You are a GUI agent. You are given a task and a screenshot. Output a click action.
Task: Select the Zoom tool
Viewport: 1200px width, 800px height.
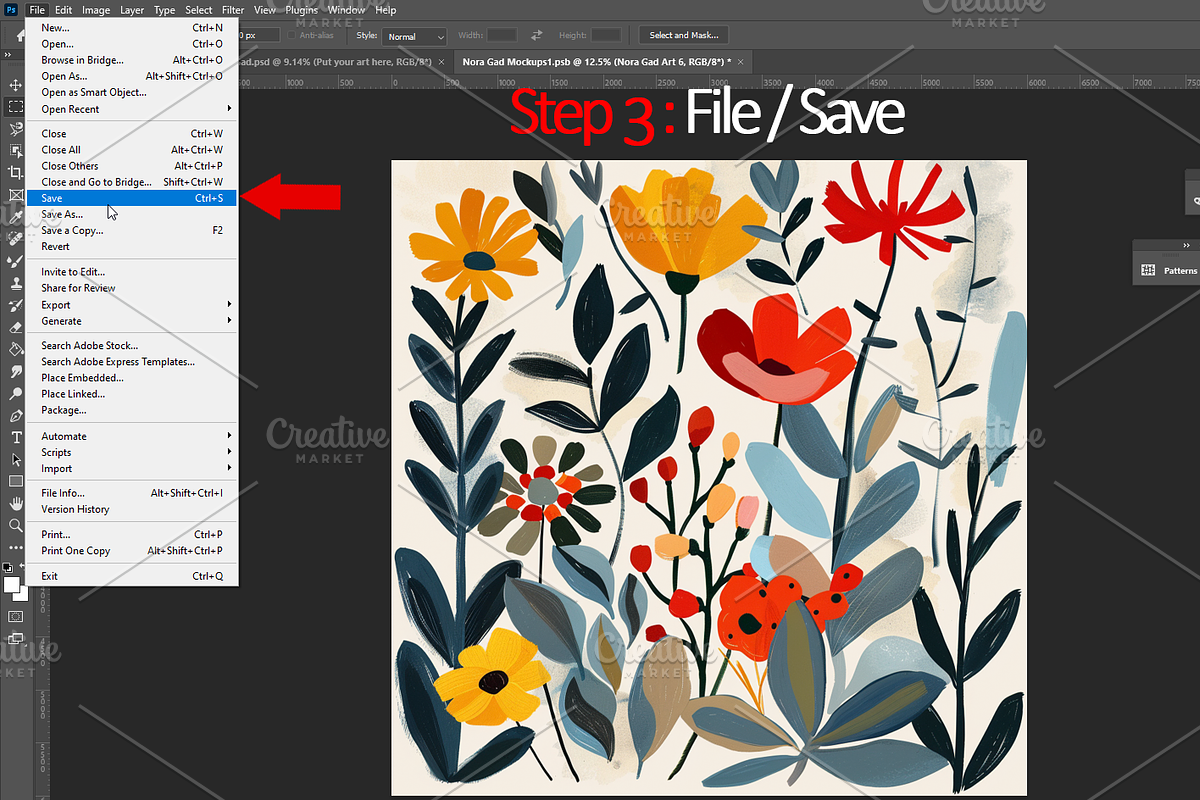click(15, 525)
